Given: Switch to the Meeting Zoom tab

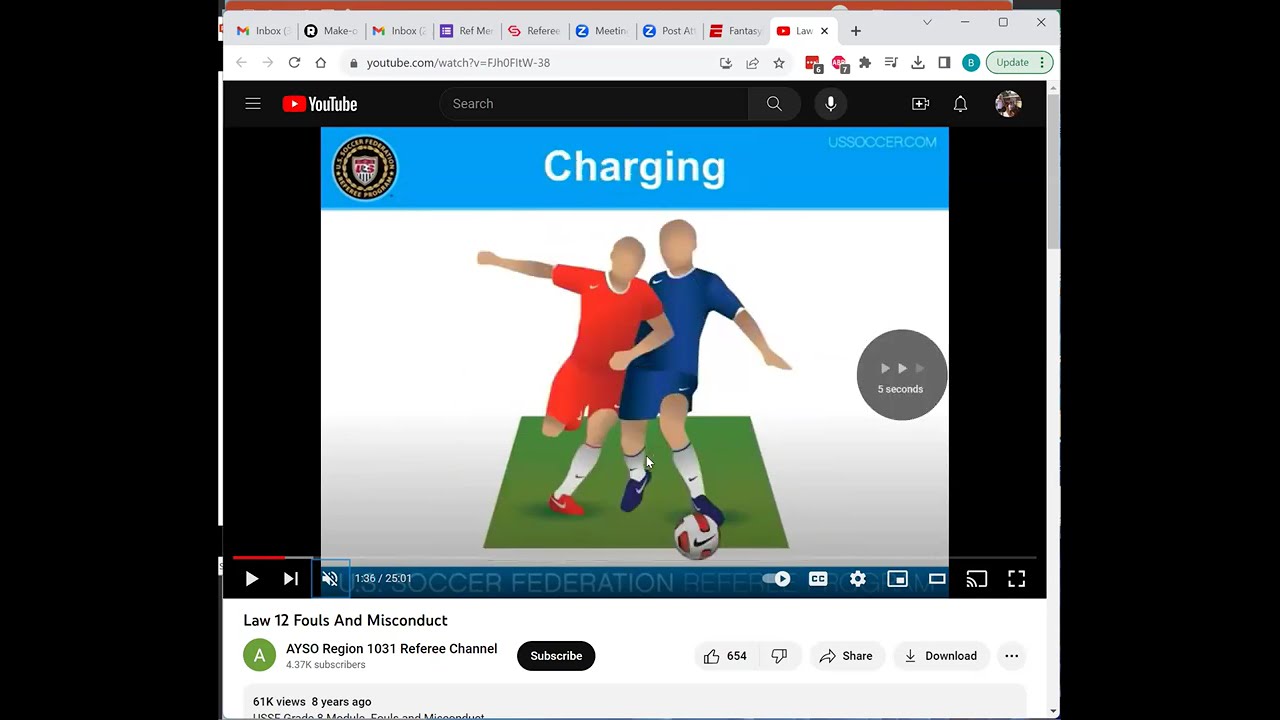Looking at the screenshot, I should pos(603,31).
